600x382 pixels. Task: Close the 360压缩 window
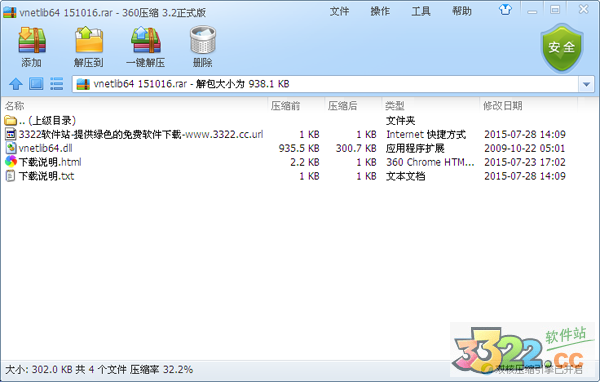coord(584,9)
